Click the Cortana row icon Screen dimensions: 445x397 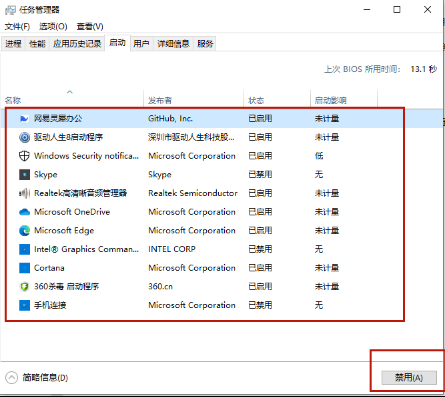24,268
